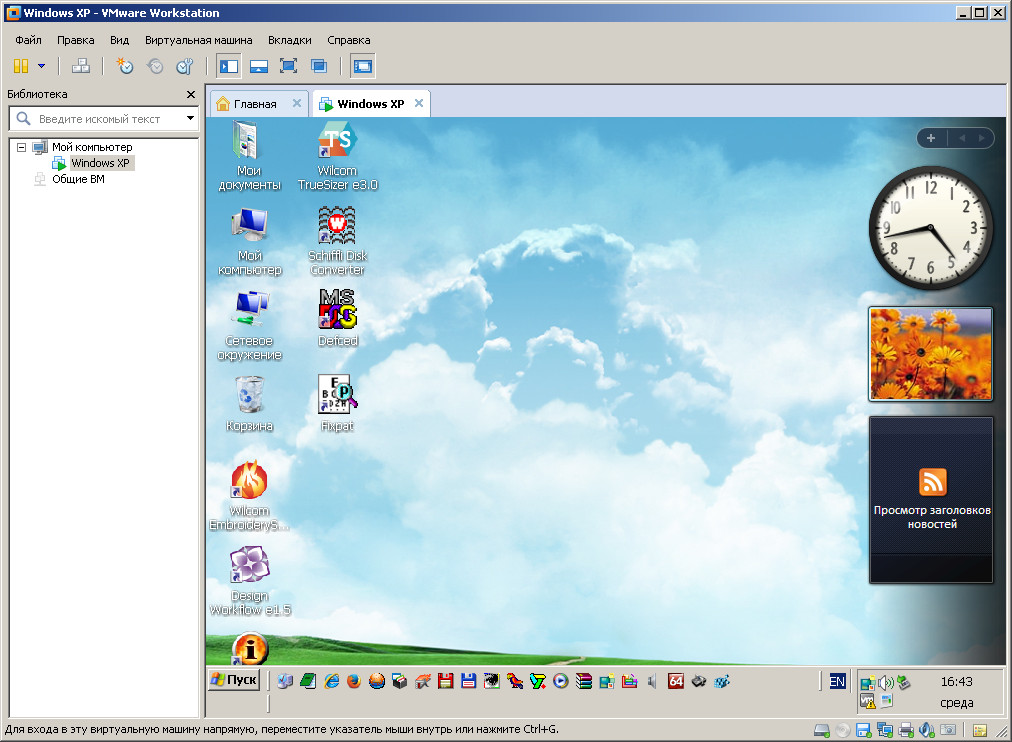
Task: Select the Wilcom TrueSizer e3.0 shortcut
Action: tap(338, 157)
